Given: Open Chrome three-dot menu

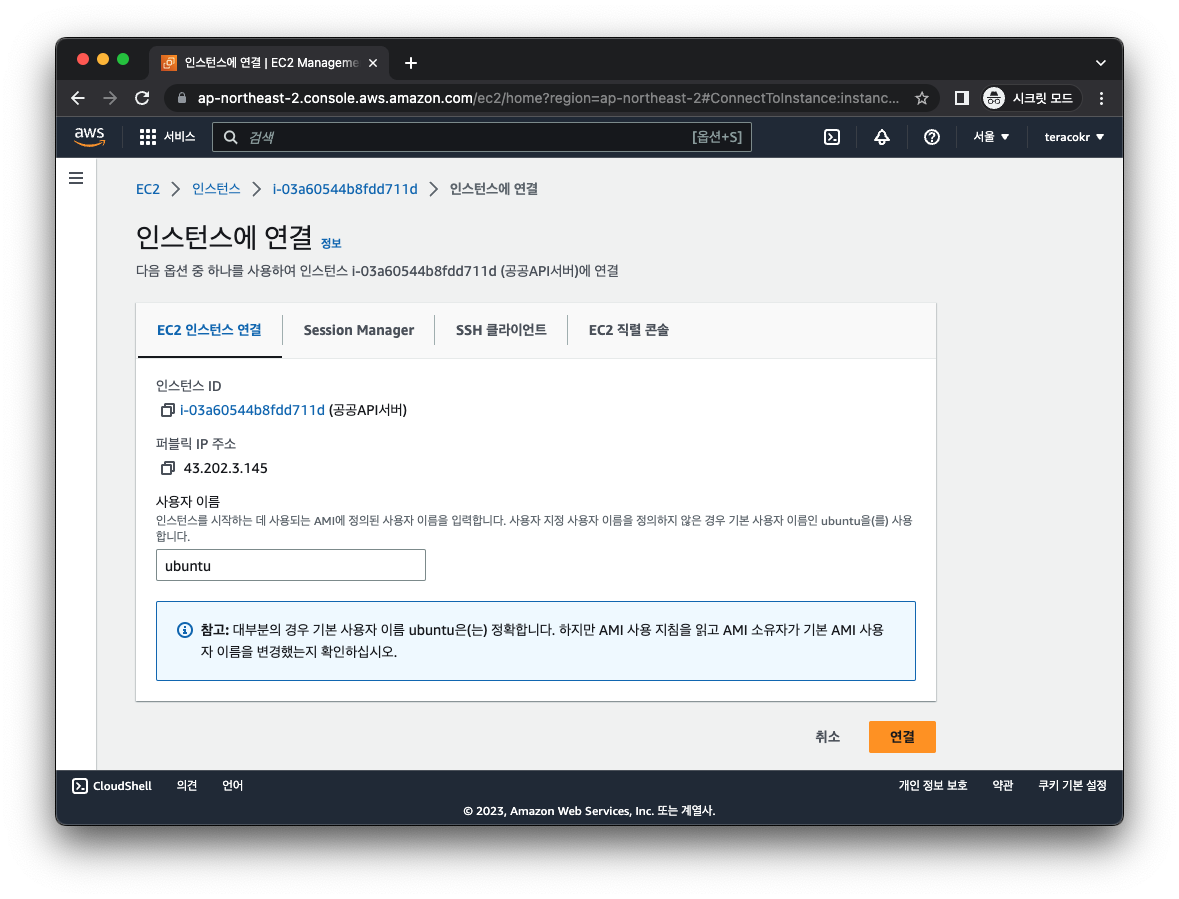Looking at the screenshot, I should [1101, 98].
